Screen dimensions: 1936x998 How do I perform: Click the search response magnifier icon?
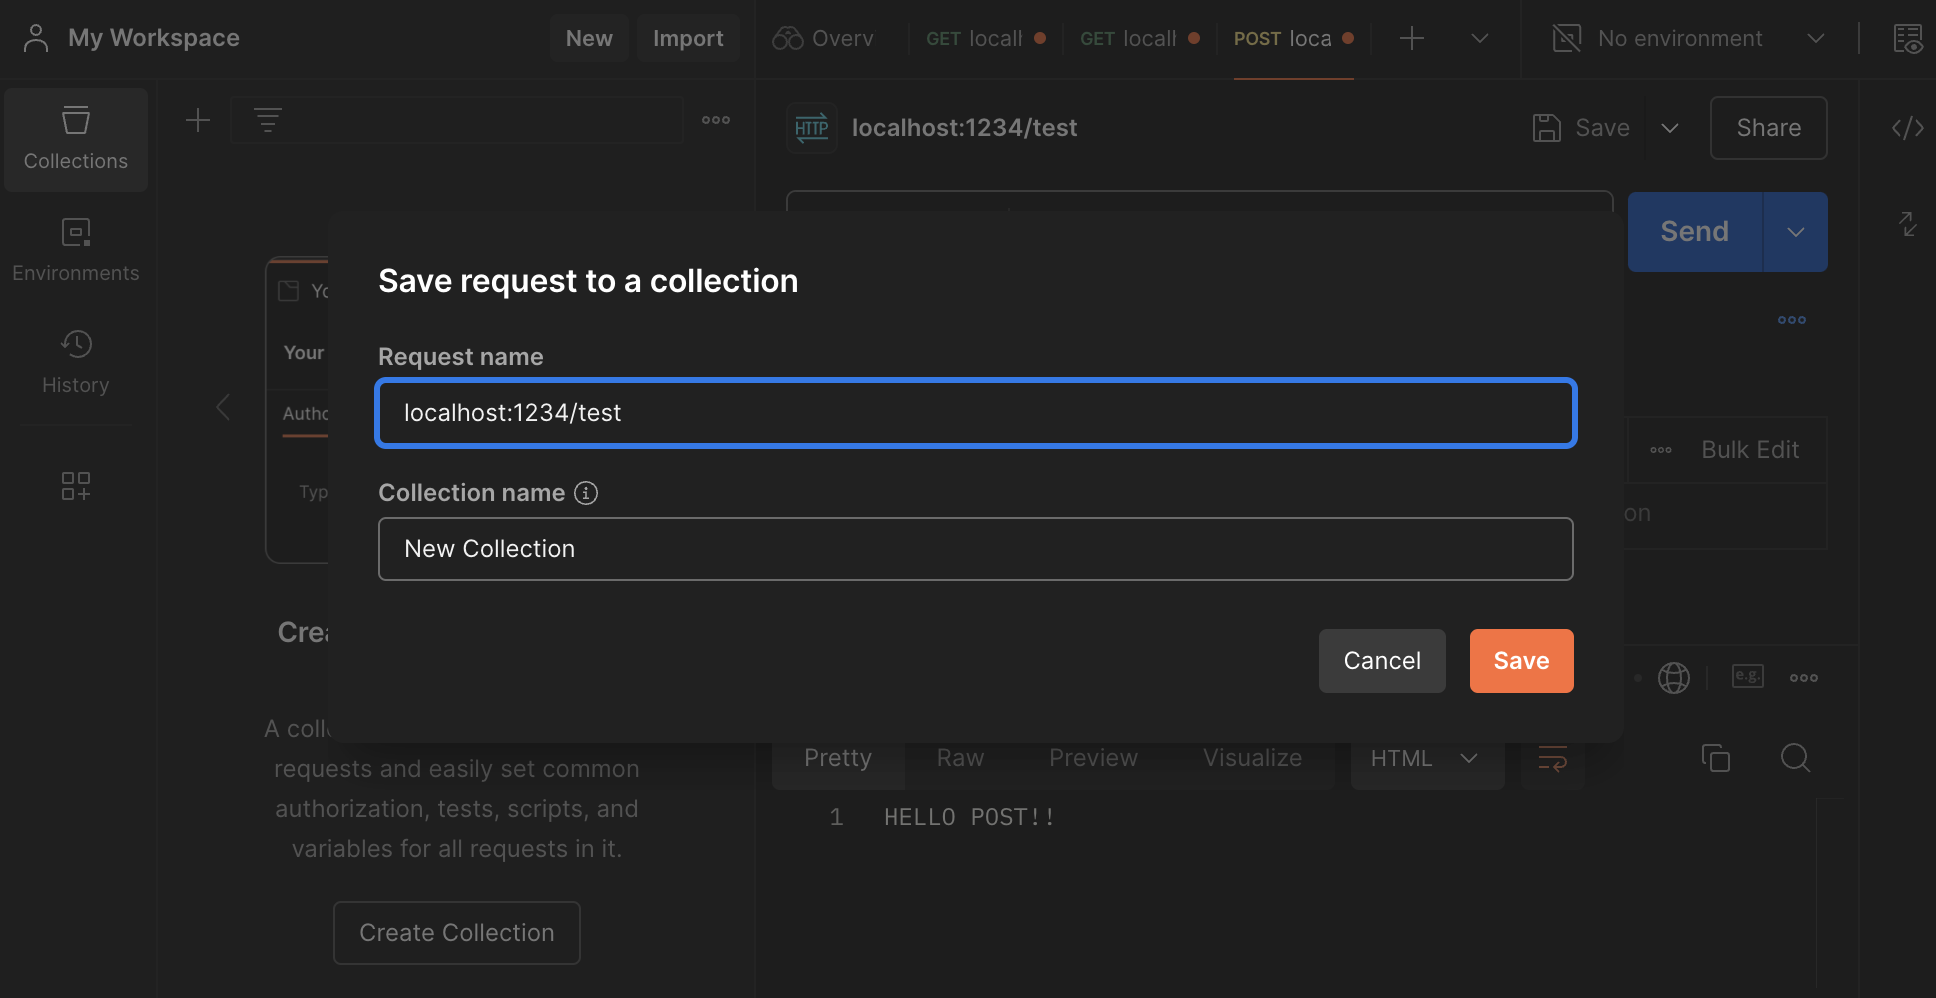pyautogui.click(x=1795, y=758)
